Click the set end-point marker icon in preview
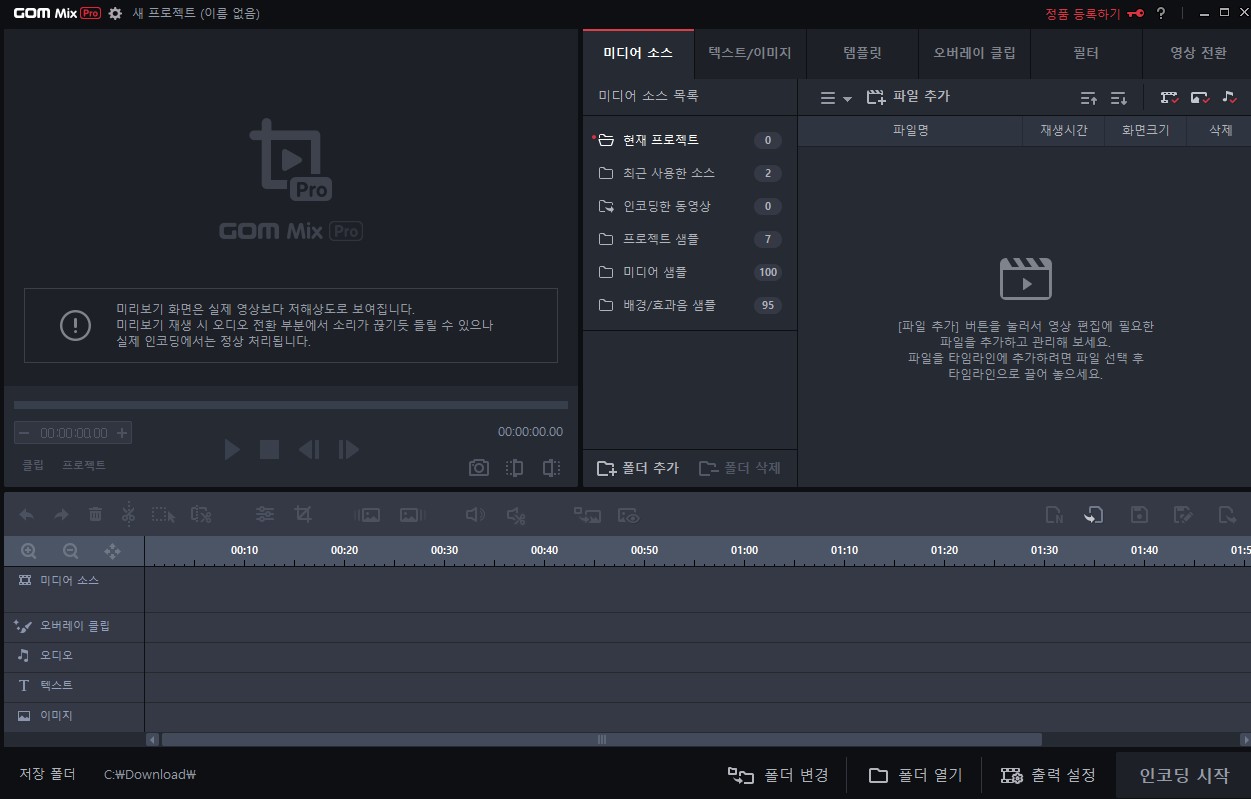1251x799 pixels. click(x=551, y=468)
